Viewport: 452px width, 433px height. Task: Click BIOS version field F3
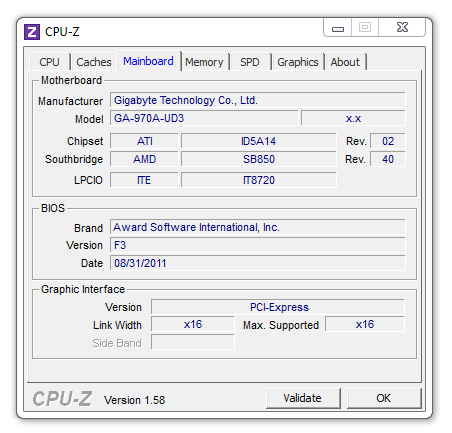[x=258, y=245]
